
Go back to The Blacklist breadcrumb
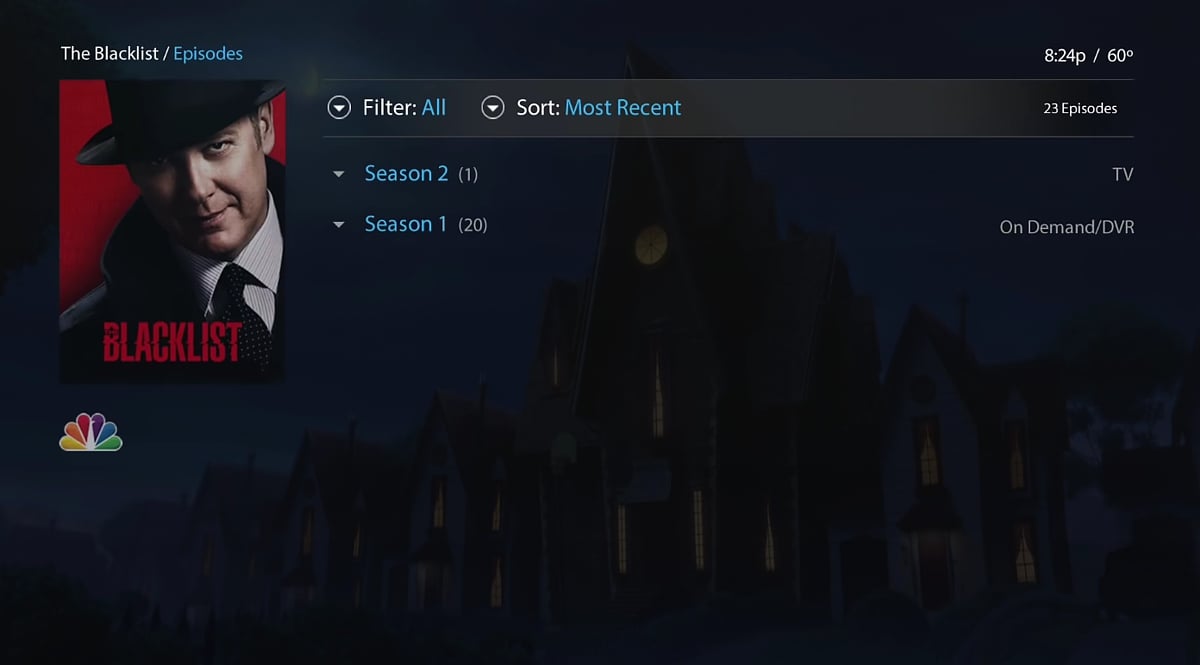coord(110,54)
